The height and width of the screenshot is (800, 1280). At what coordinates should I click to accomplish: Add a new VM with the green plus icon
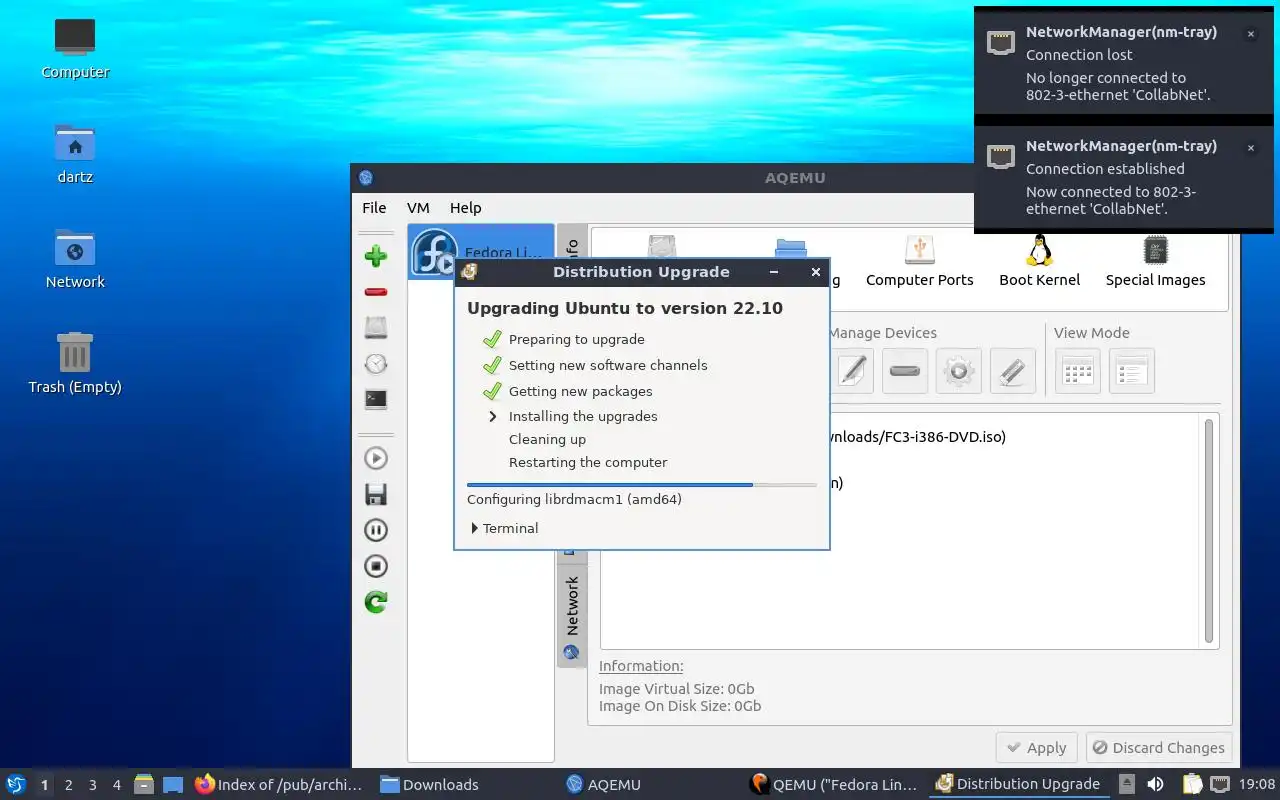(376, 256)
